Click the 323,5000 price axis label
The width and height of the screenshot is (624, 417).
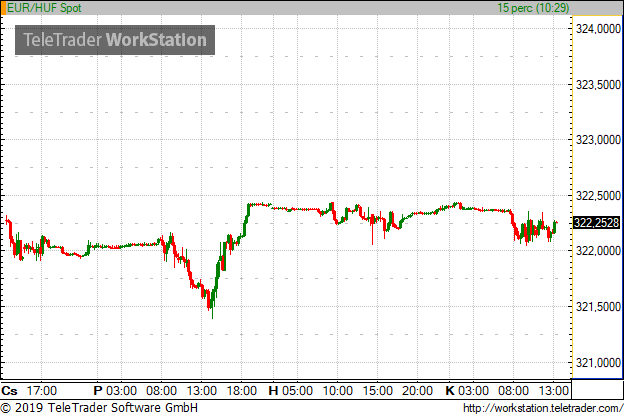(598, 84)
